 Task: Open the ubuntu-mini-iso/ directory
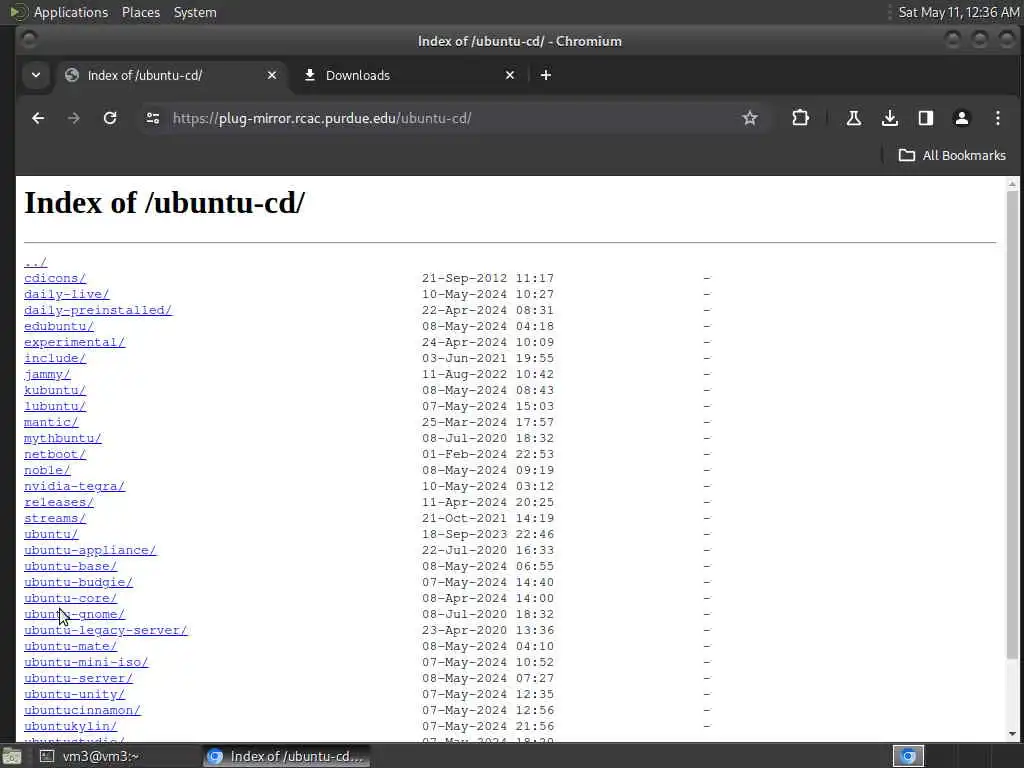pos(86,662)
